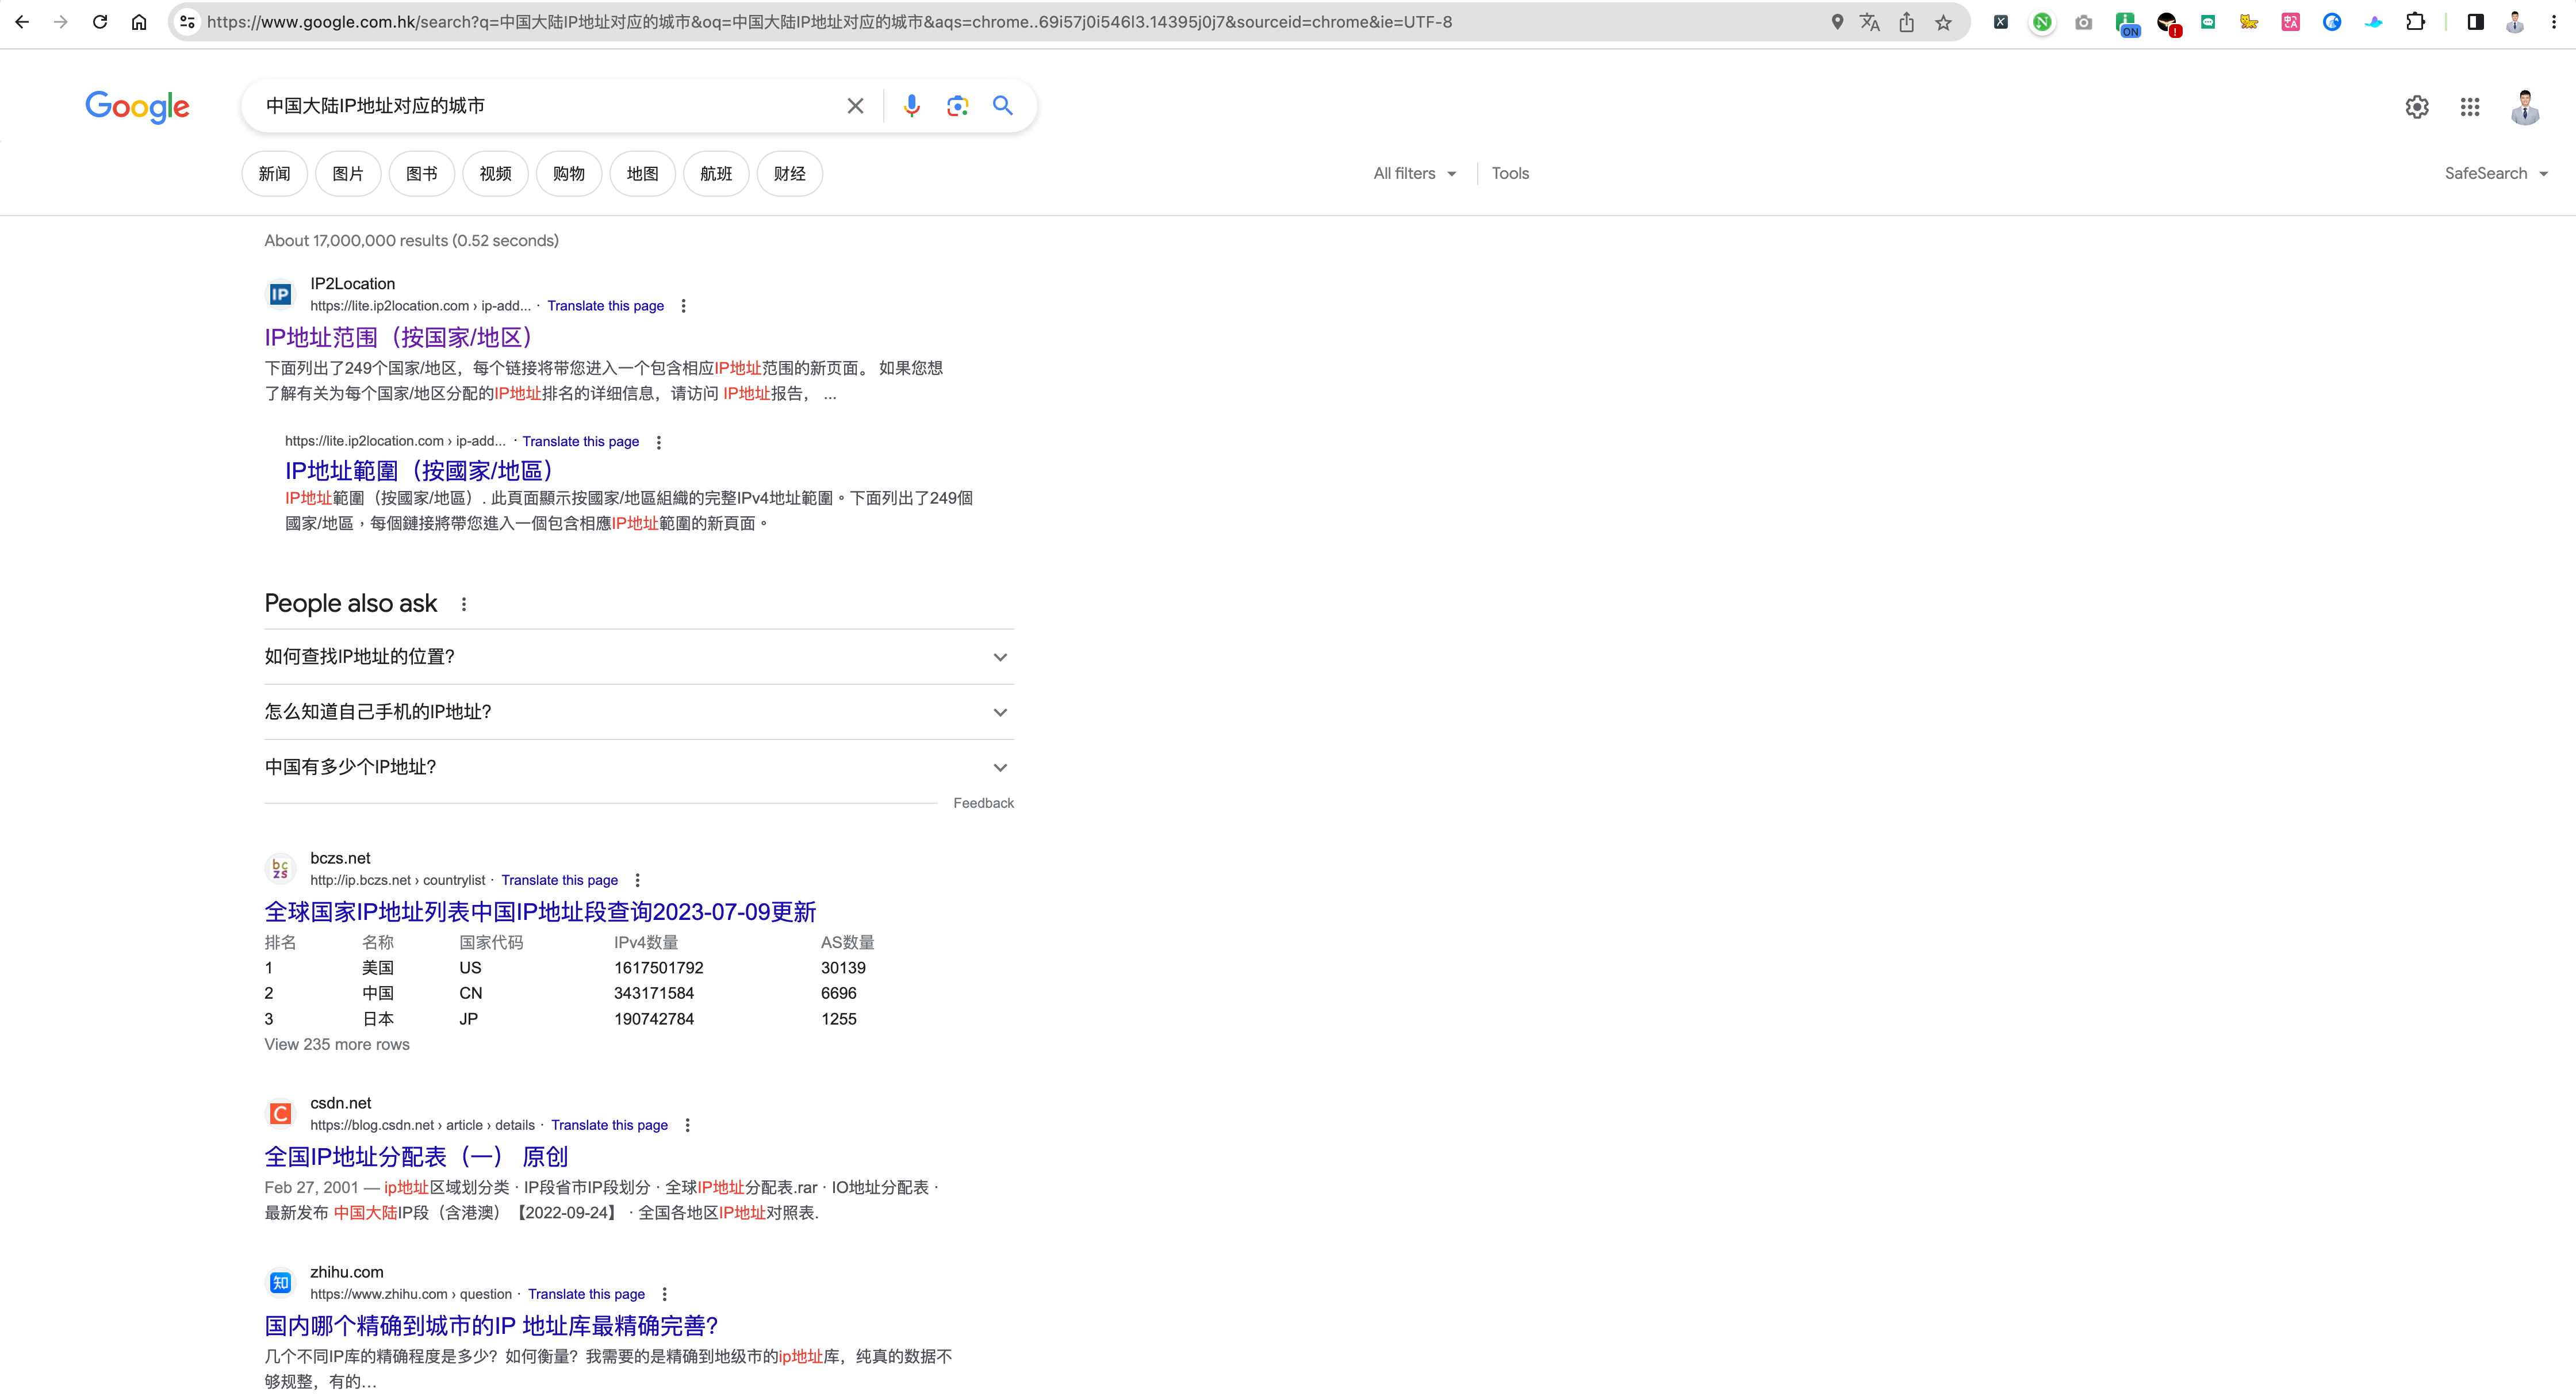Image resolution: width=2576 pixels, height=1396 pixels.
Task: Clear the search box text
Action: tap(855, 106)
